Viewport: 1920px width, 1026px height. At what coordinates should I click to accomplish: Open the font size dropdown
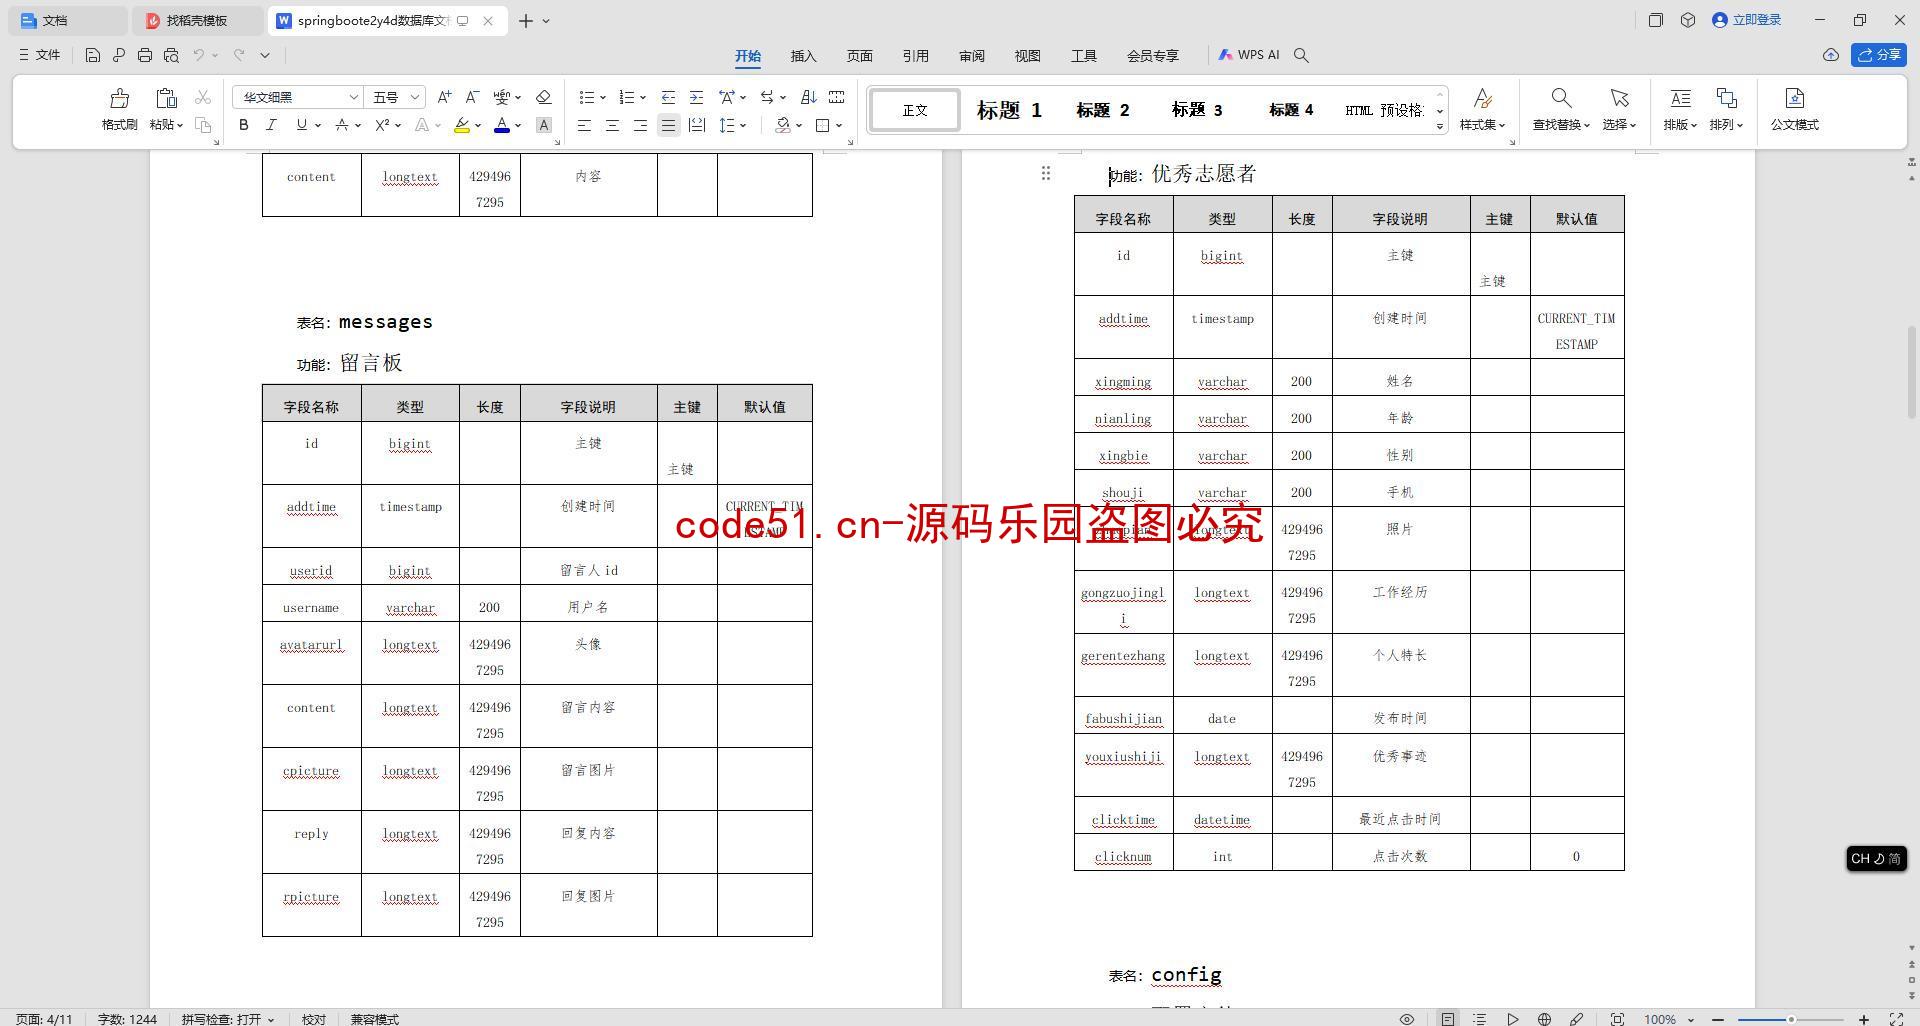coord(415,97)
